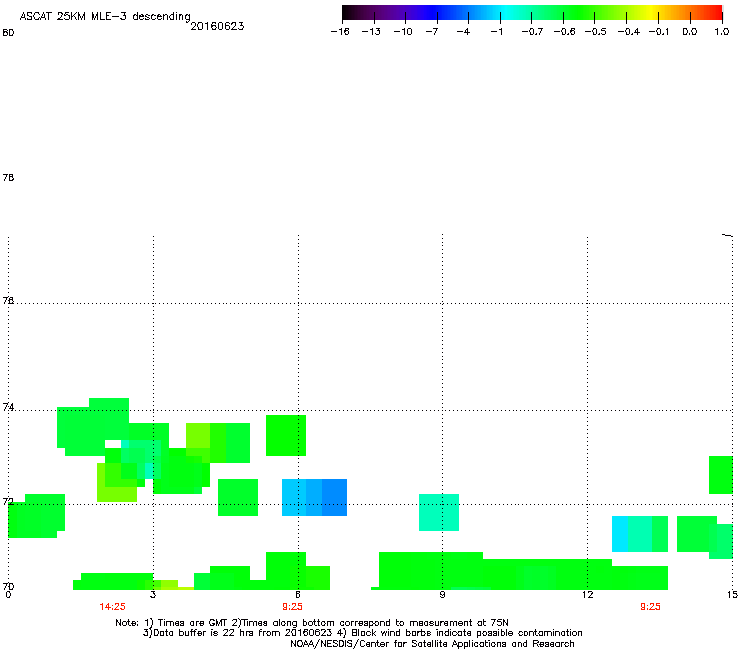Screen dimensions: 740x650
Task: Click the -13 label on the color scale
Action: [x=371, y=32]
